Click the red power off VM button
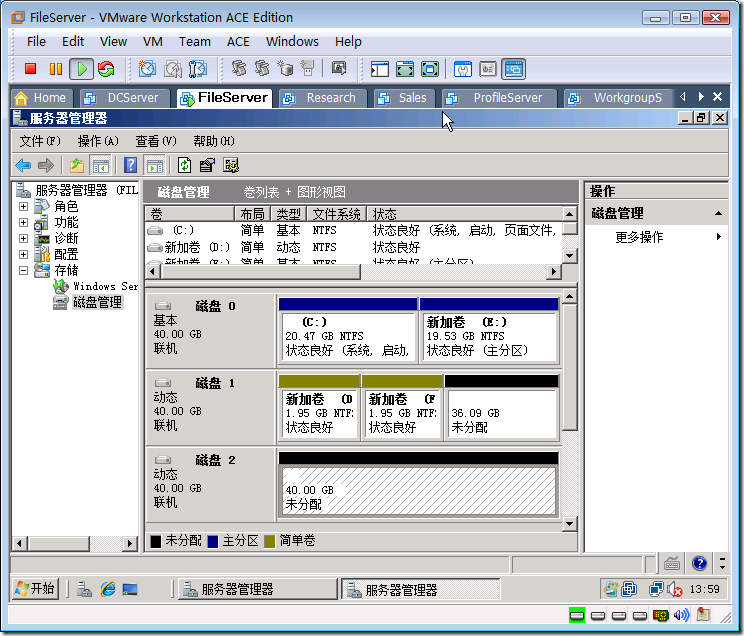 [x=30, y=69]
